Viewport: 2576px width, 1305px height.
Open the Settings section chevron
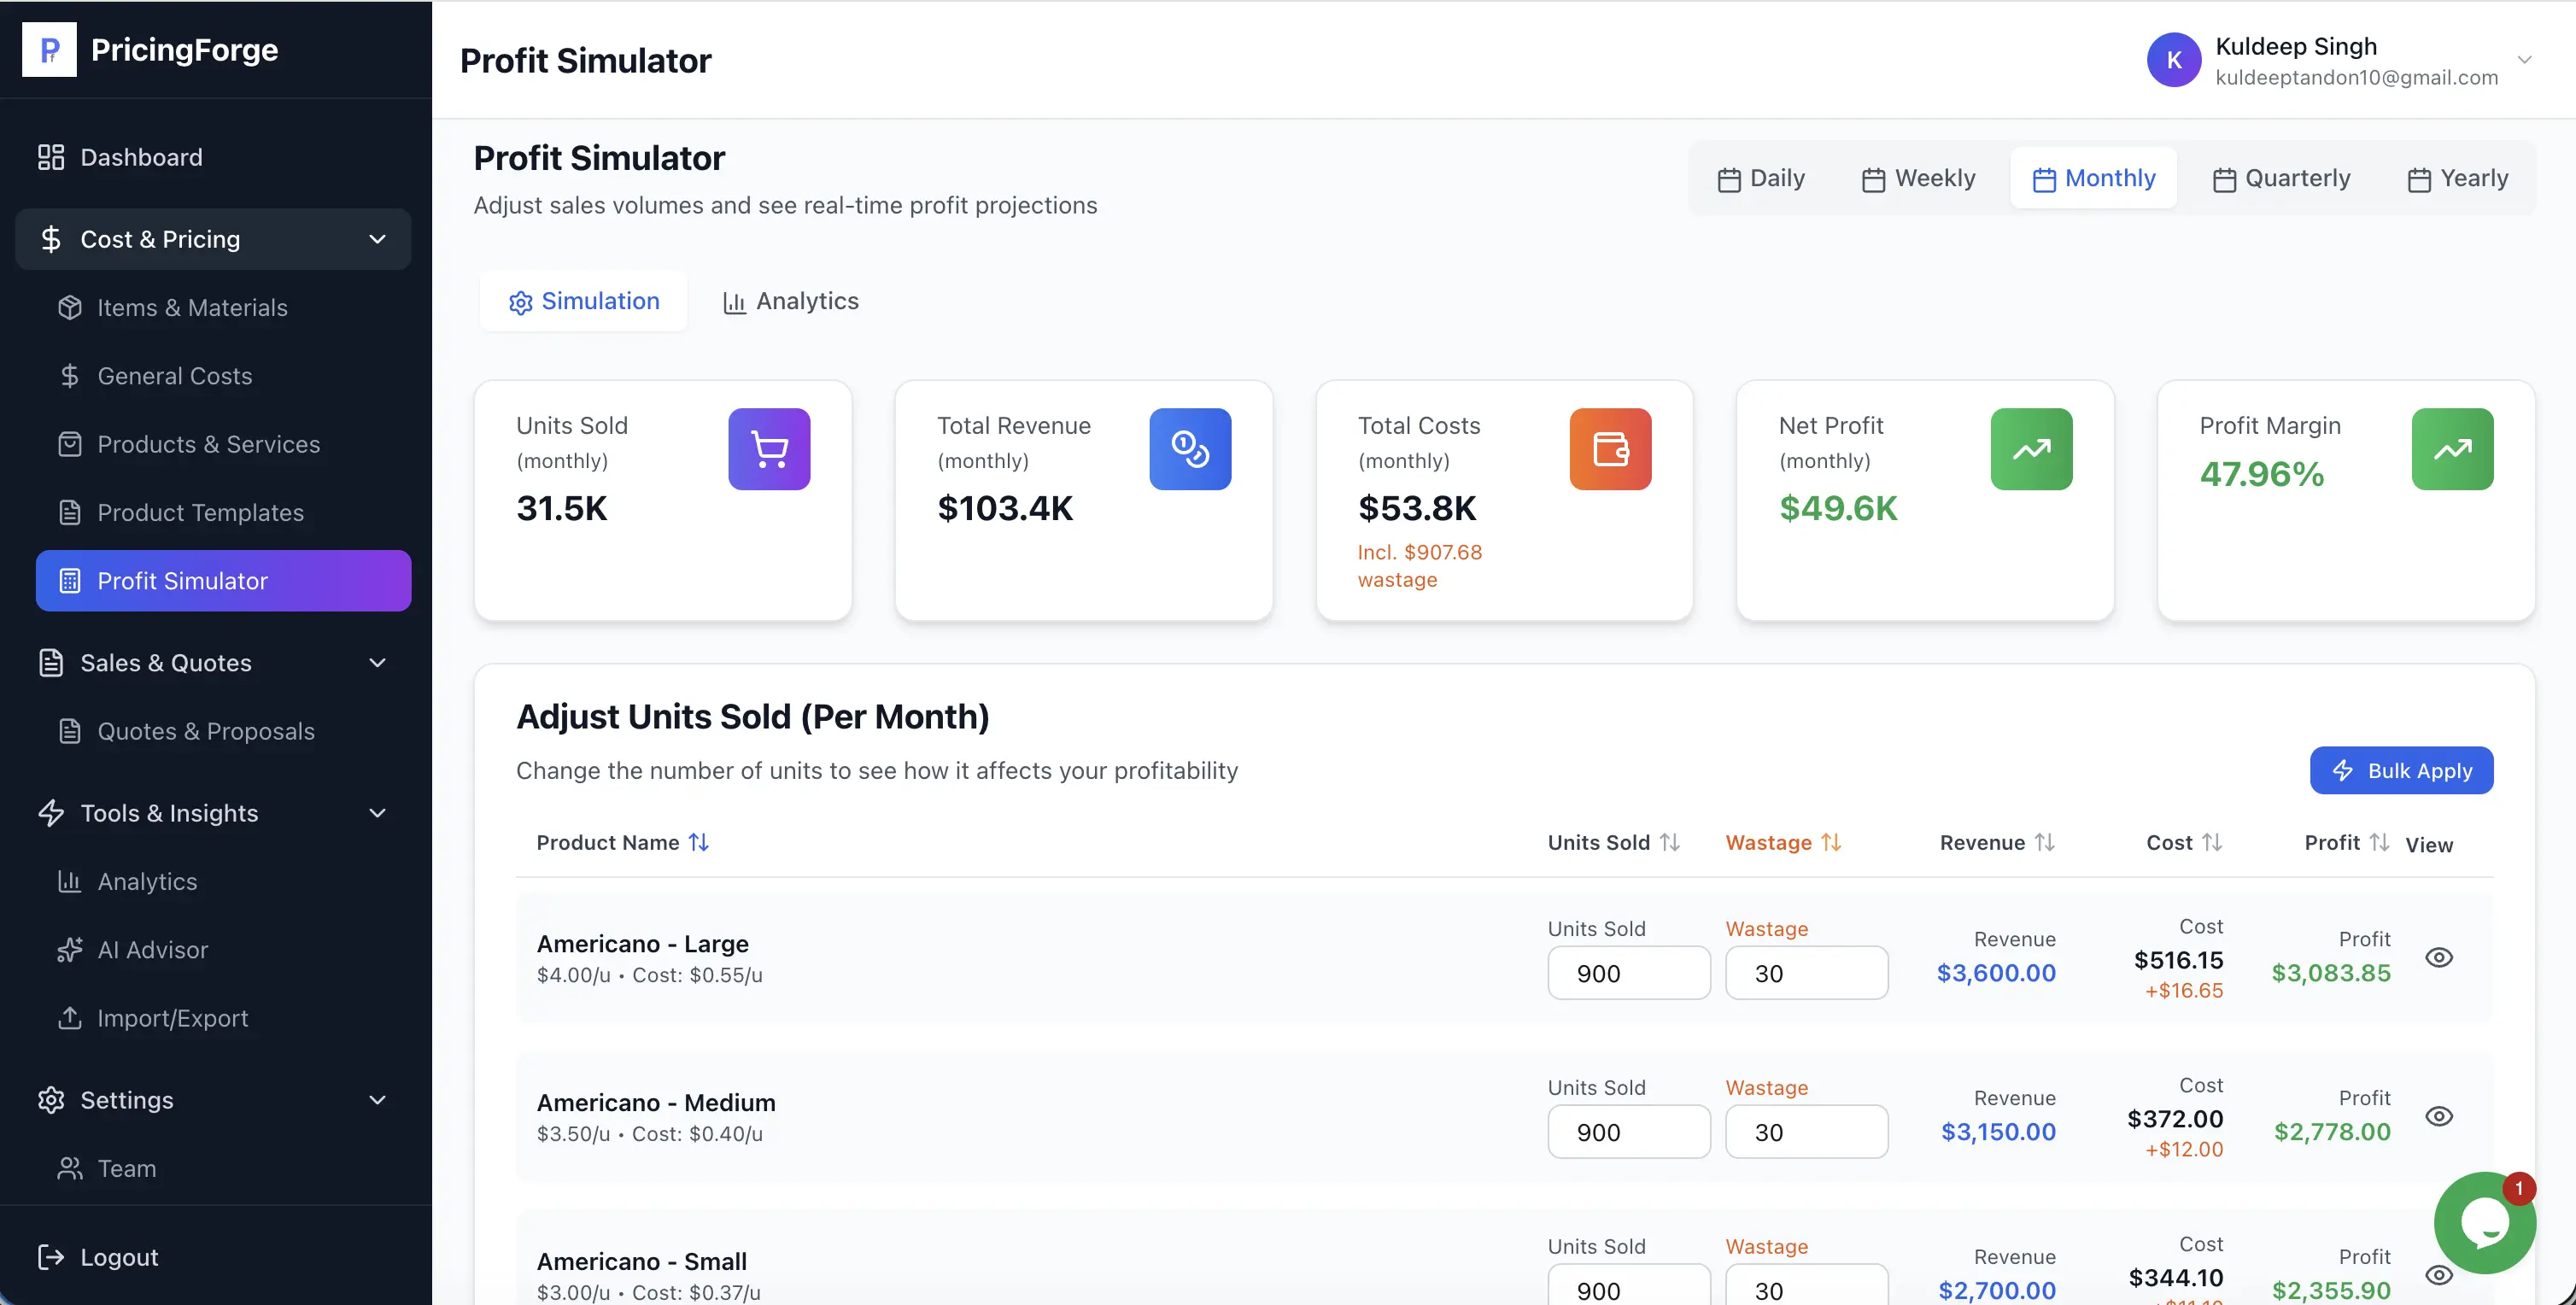377,1100
